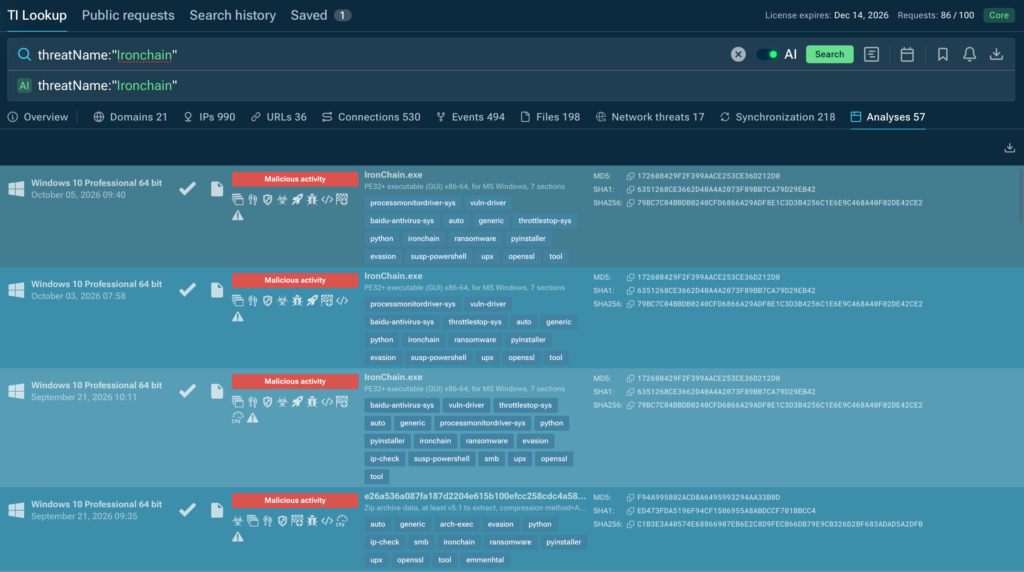Click the checkmark icon in October 05 row

[187, 189]
